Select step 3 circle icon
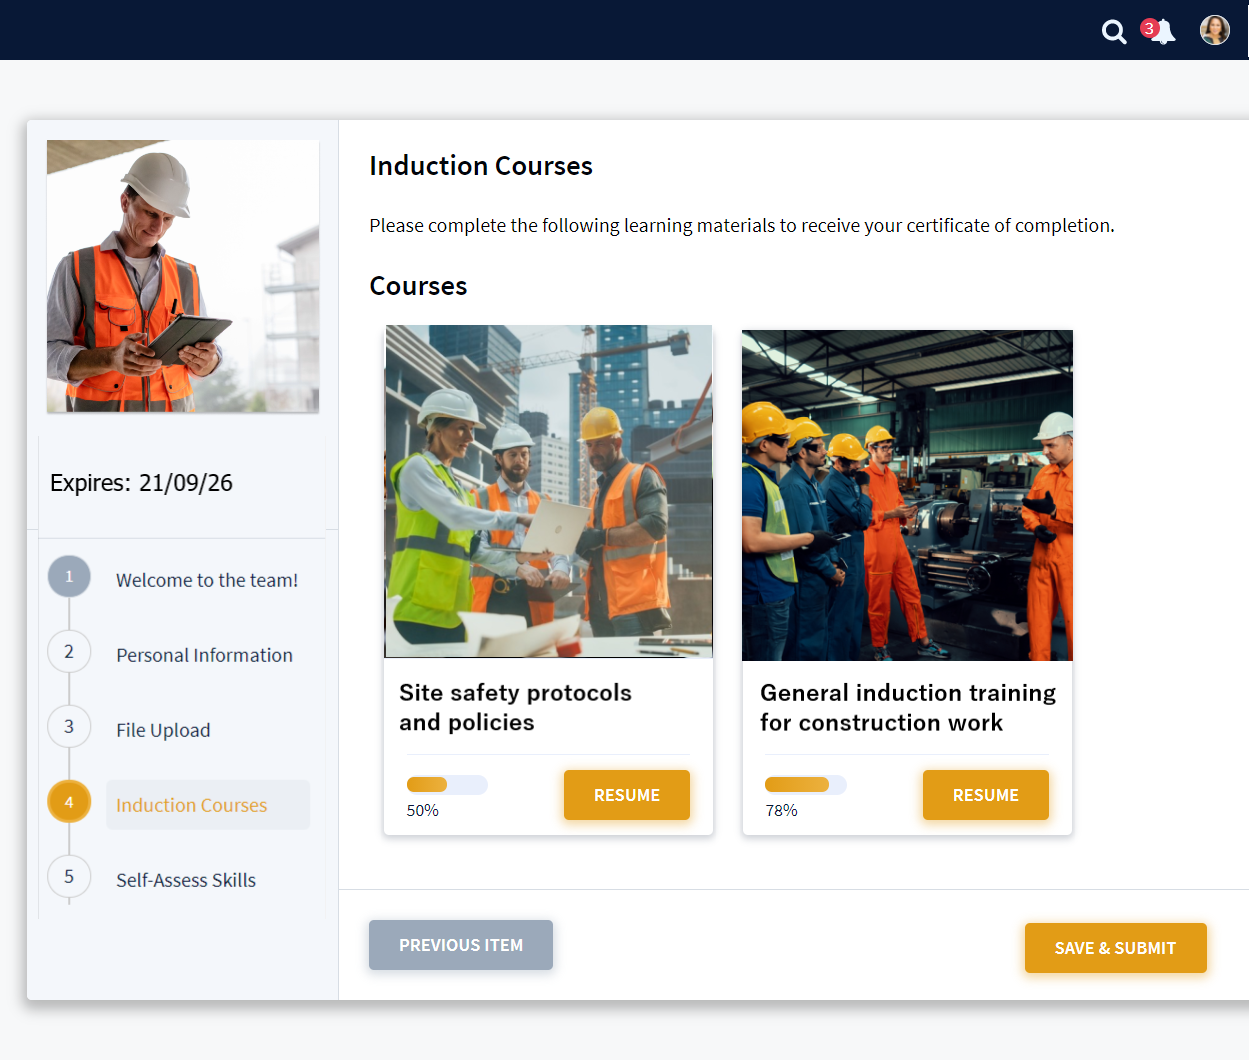Image resolution: width=1249 pixels, height=1060 pixels. (x=69, y=727)
